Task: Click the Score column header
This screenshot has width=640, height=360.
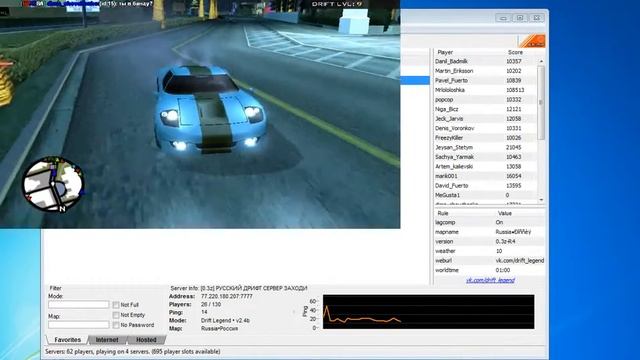Action: (515, 52)
